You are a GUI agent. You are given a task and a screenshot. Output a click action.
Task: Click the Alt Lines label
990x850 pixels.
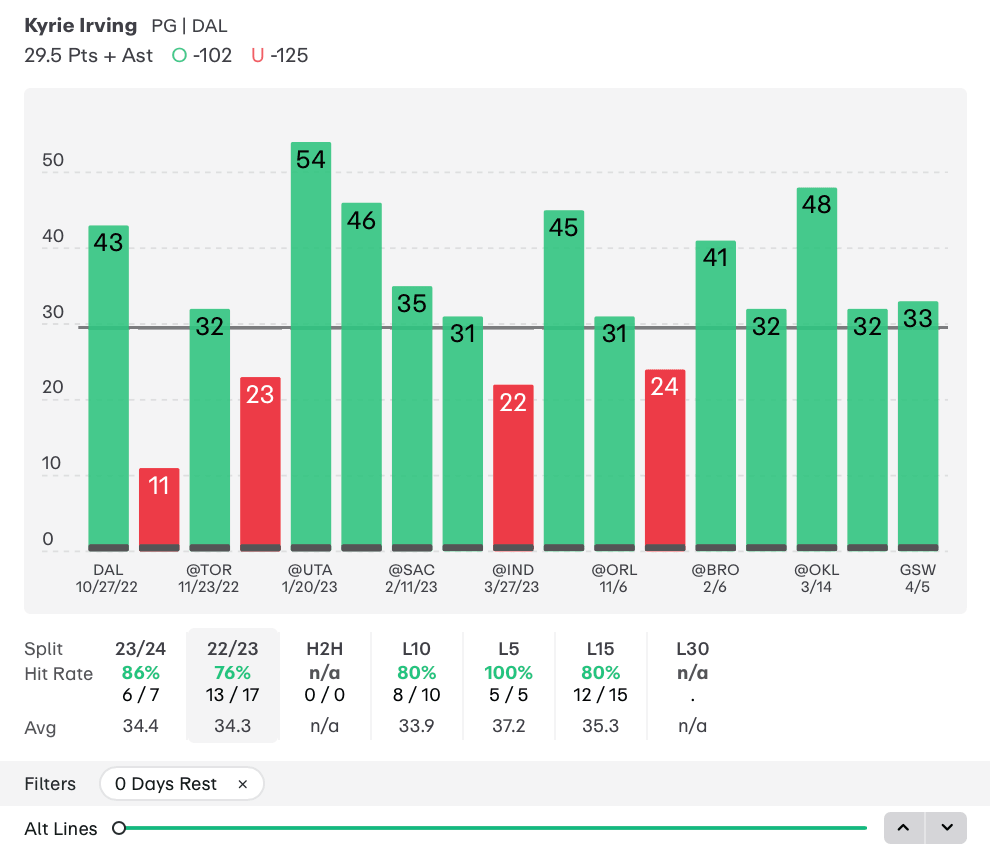61,829
